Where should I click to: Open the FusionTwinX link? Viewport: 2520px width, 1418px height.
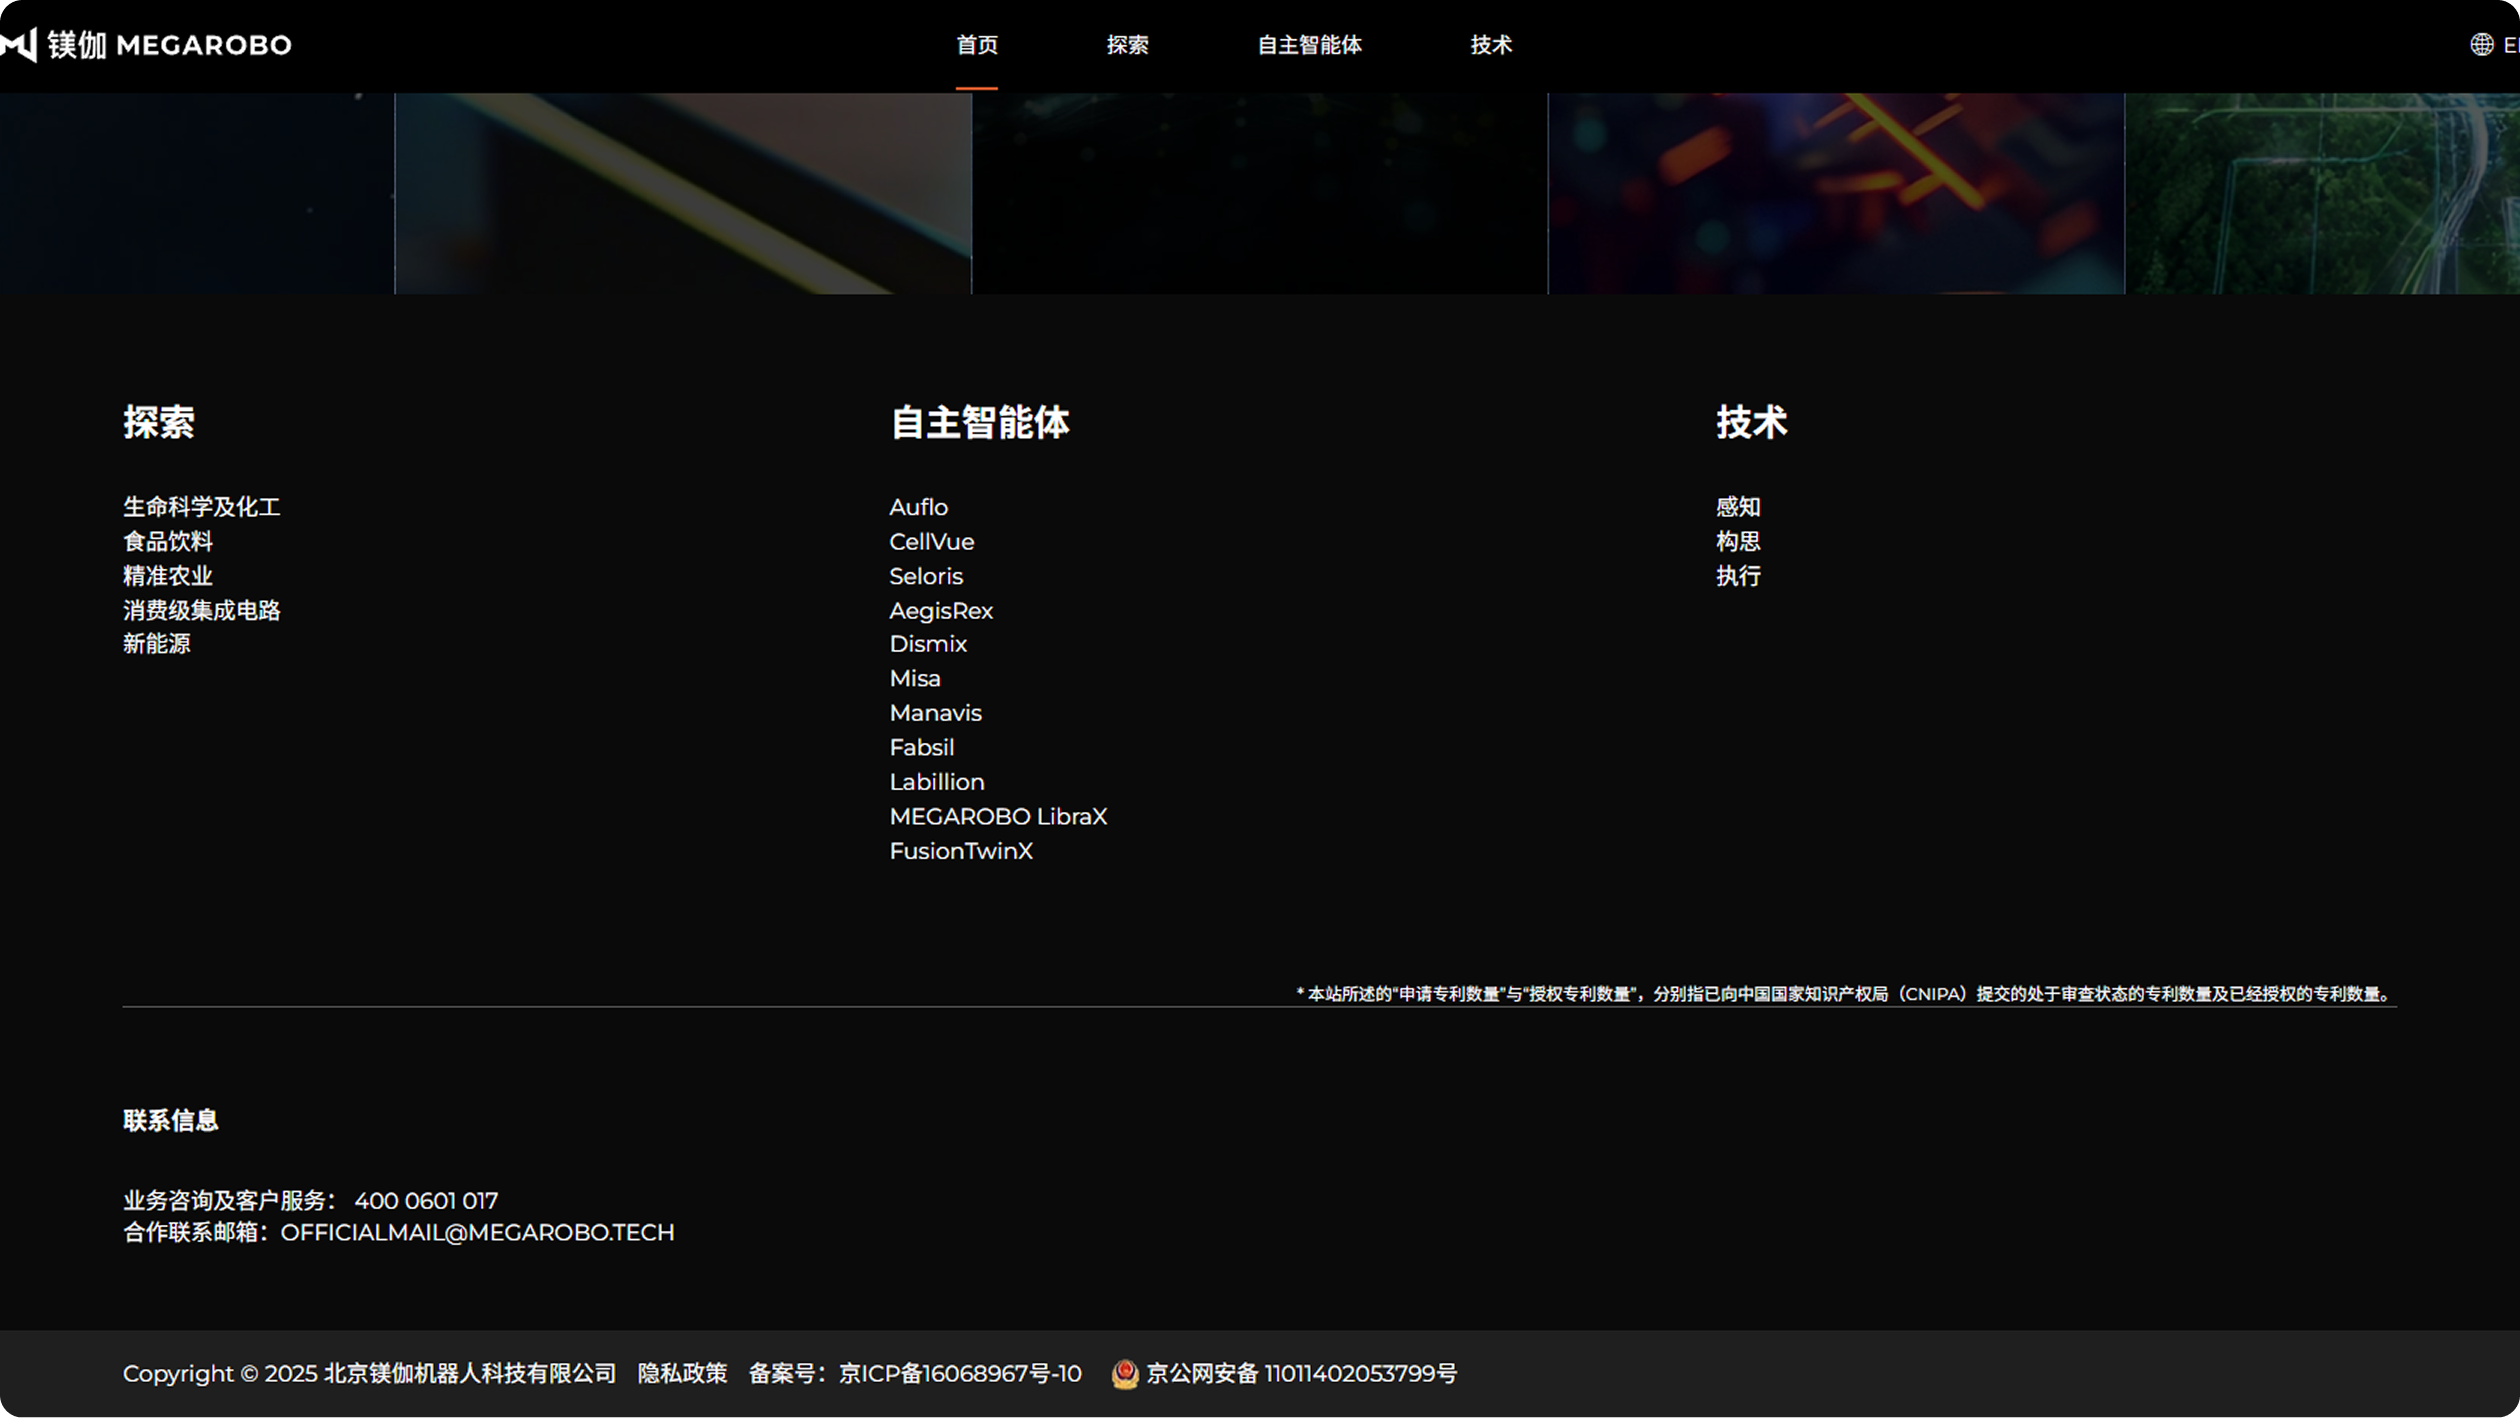961,851
